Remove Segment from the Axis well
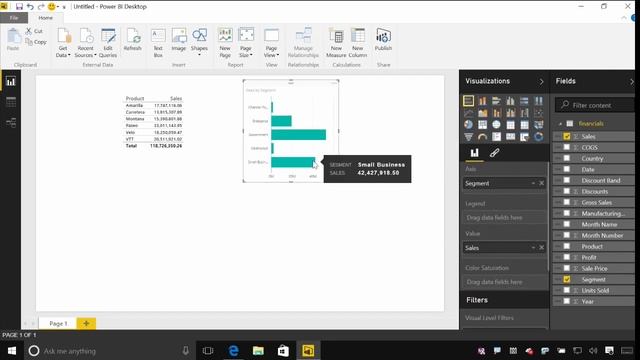Screen dimensions: 640x360 pyautogui.click(x=542, y=183)
